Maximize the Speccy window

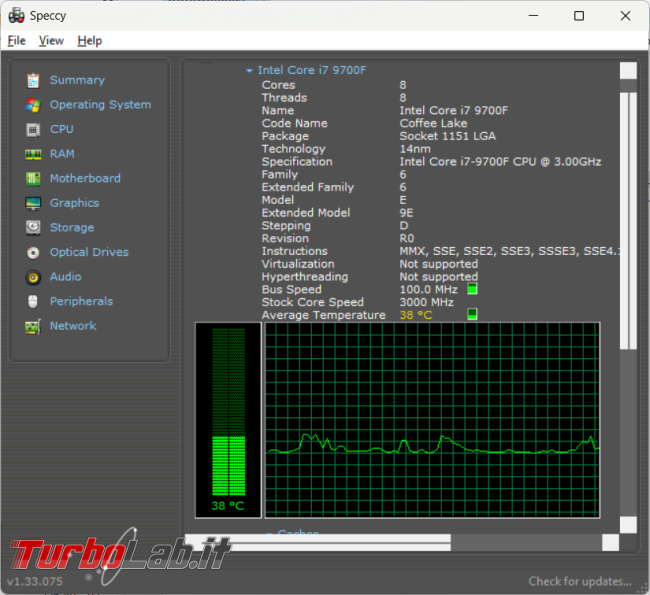(579, 16)
